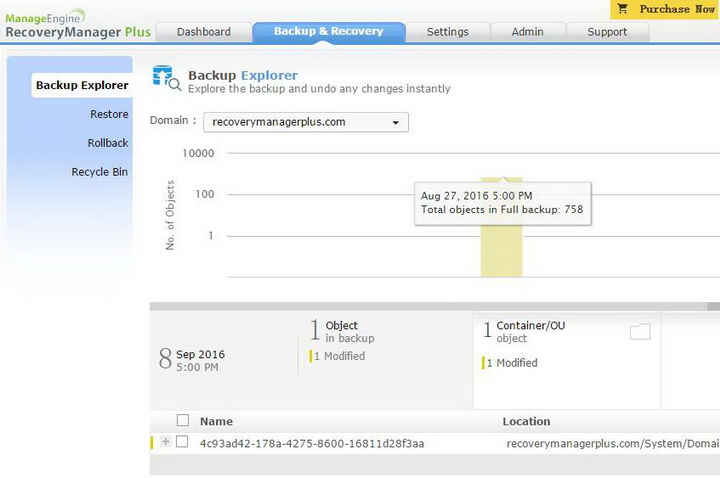This screenshot has height=478, width=720.
Task: Click the Name column header
Action: pyautogui.click(x=216, y=421)
